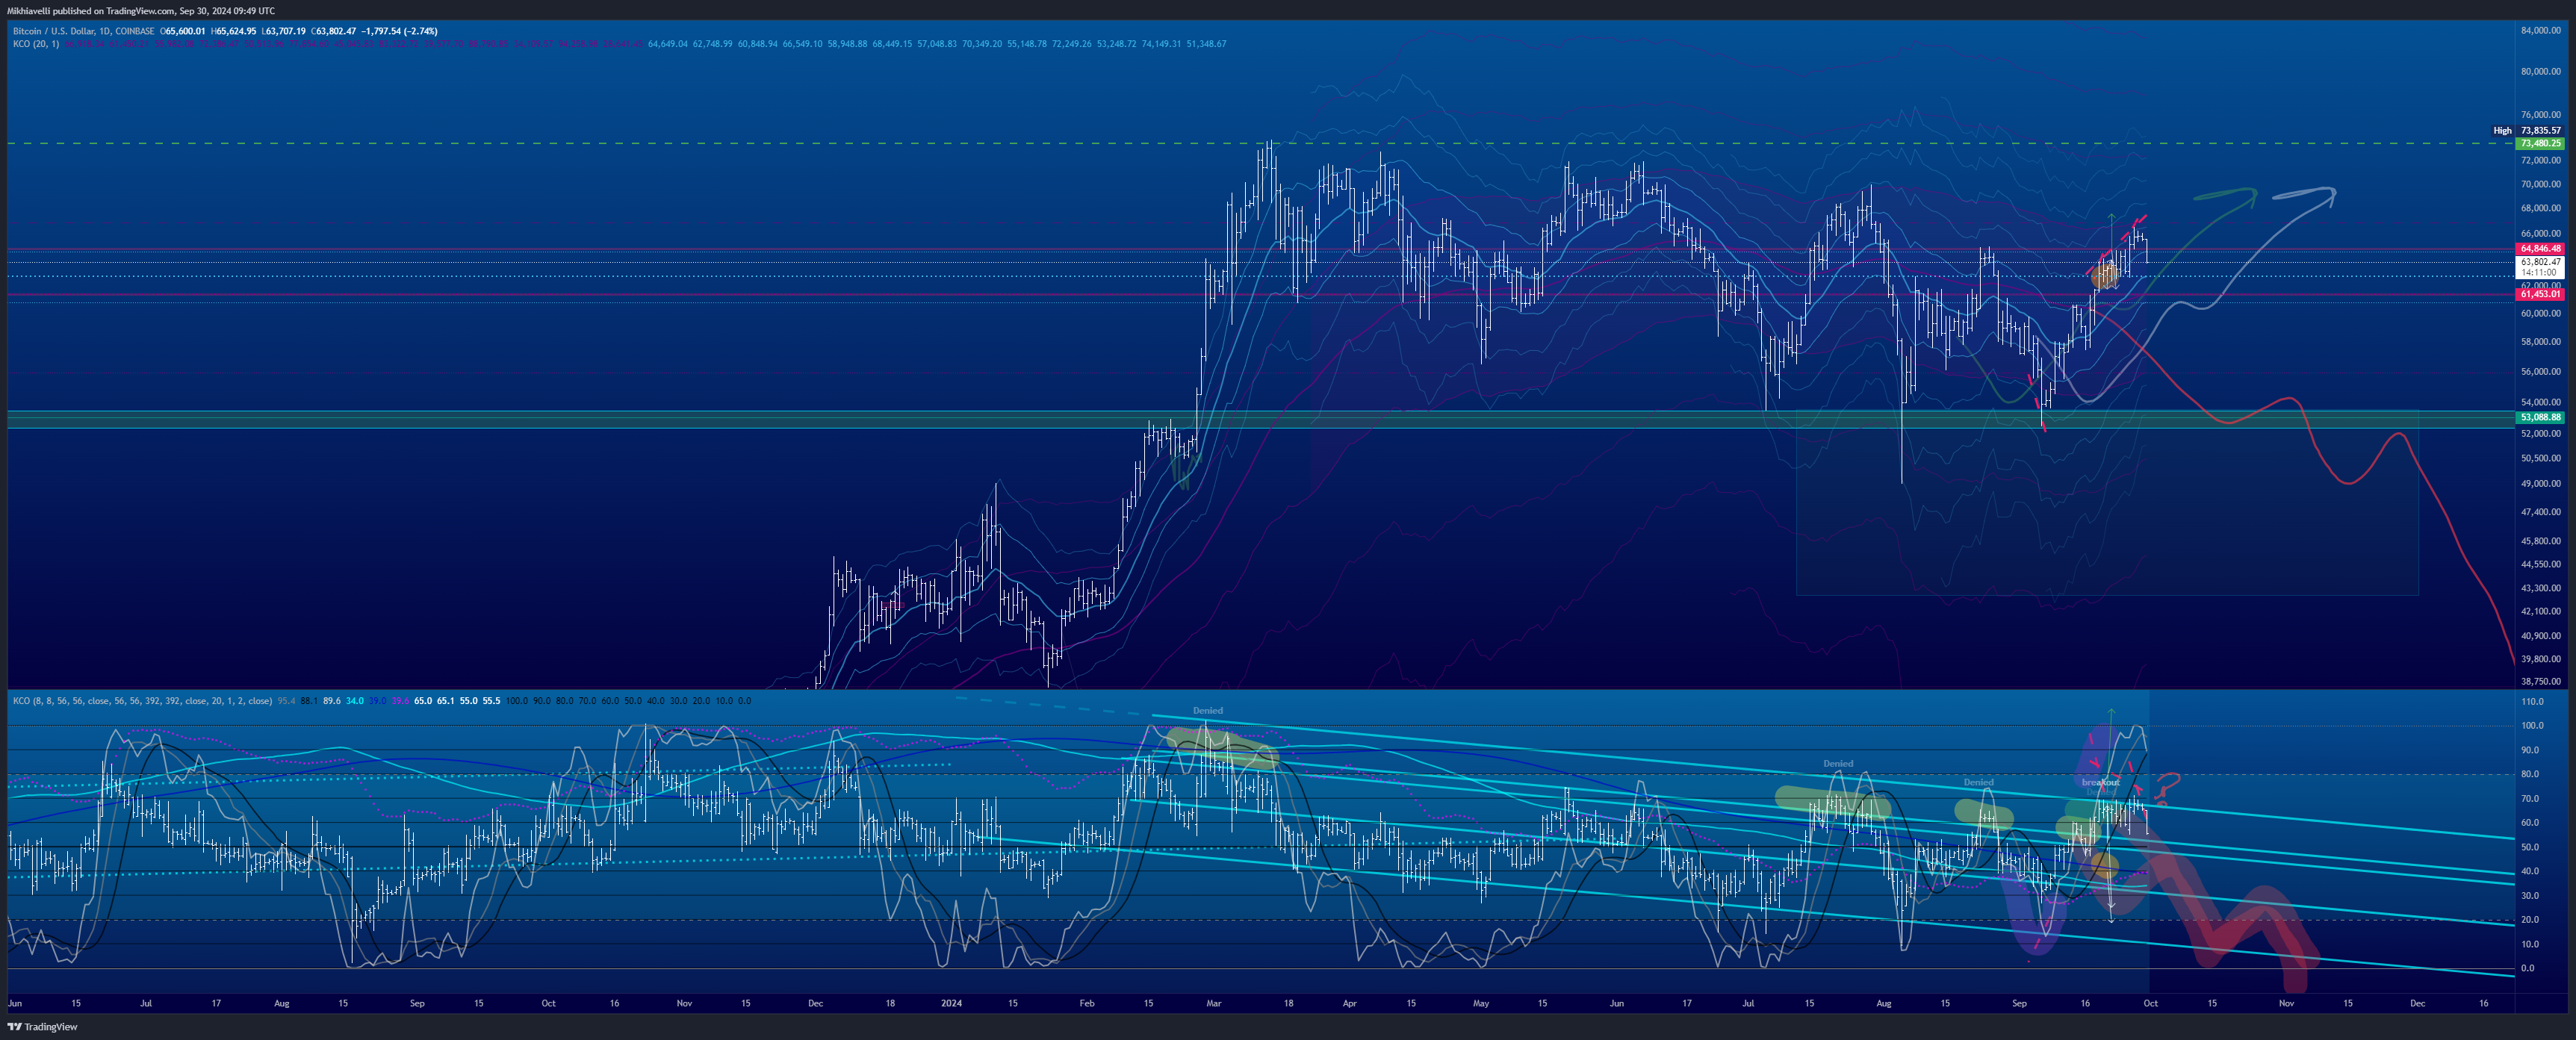Image resolution: width=2576 pixels, height=1040 pixels.
Task: Click the 80,000.00 tick on price axis
Action: click(2541, 71)
